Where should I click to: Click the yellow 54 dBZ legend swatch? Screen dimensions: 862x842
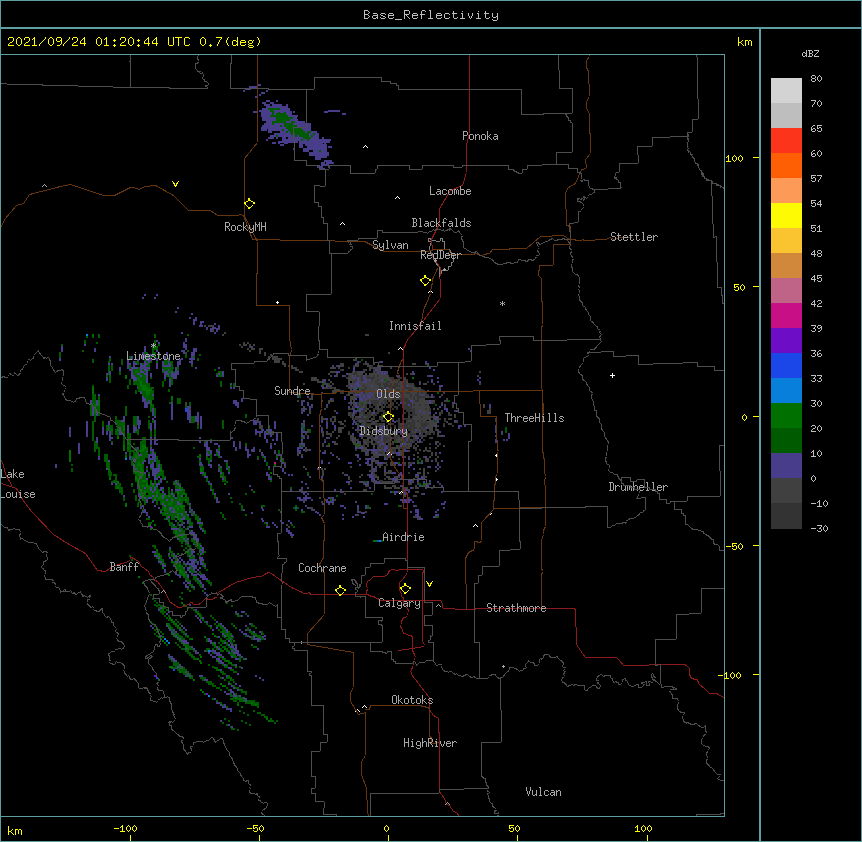point(786,215)
